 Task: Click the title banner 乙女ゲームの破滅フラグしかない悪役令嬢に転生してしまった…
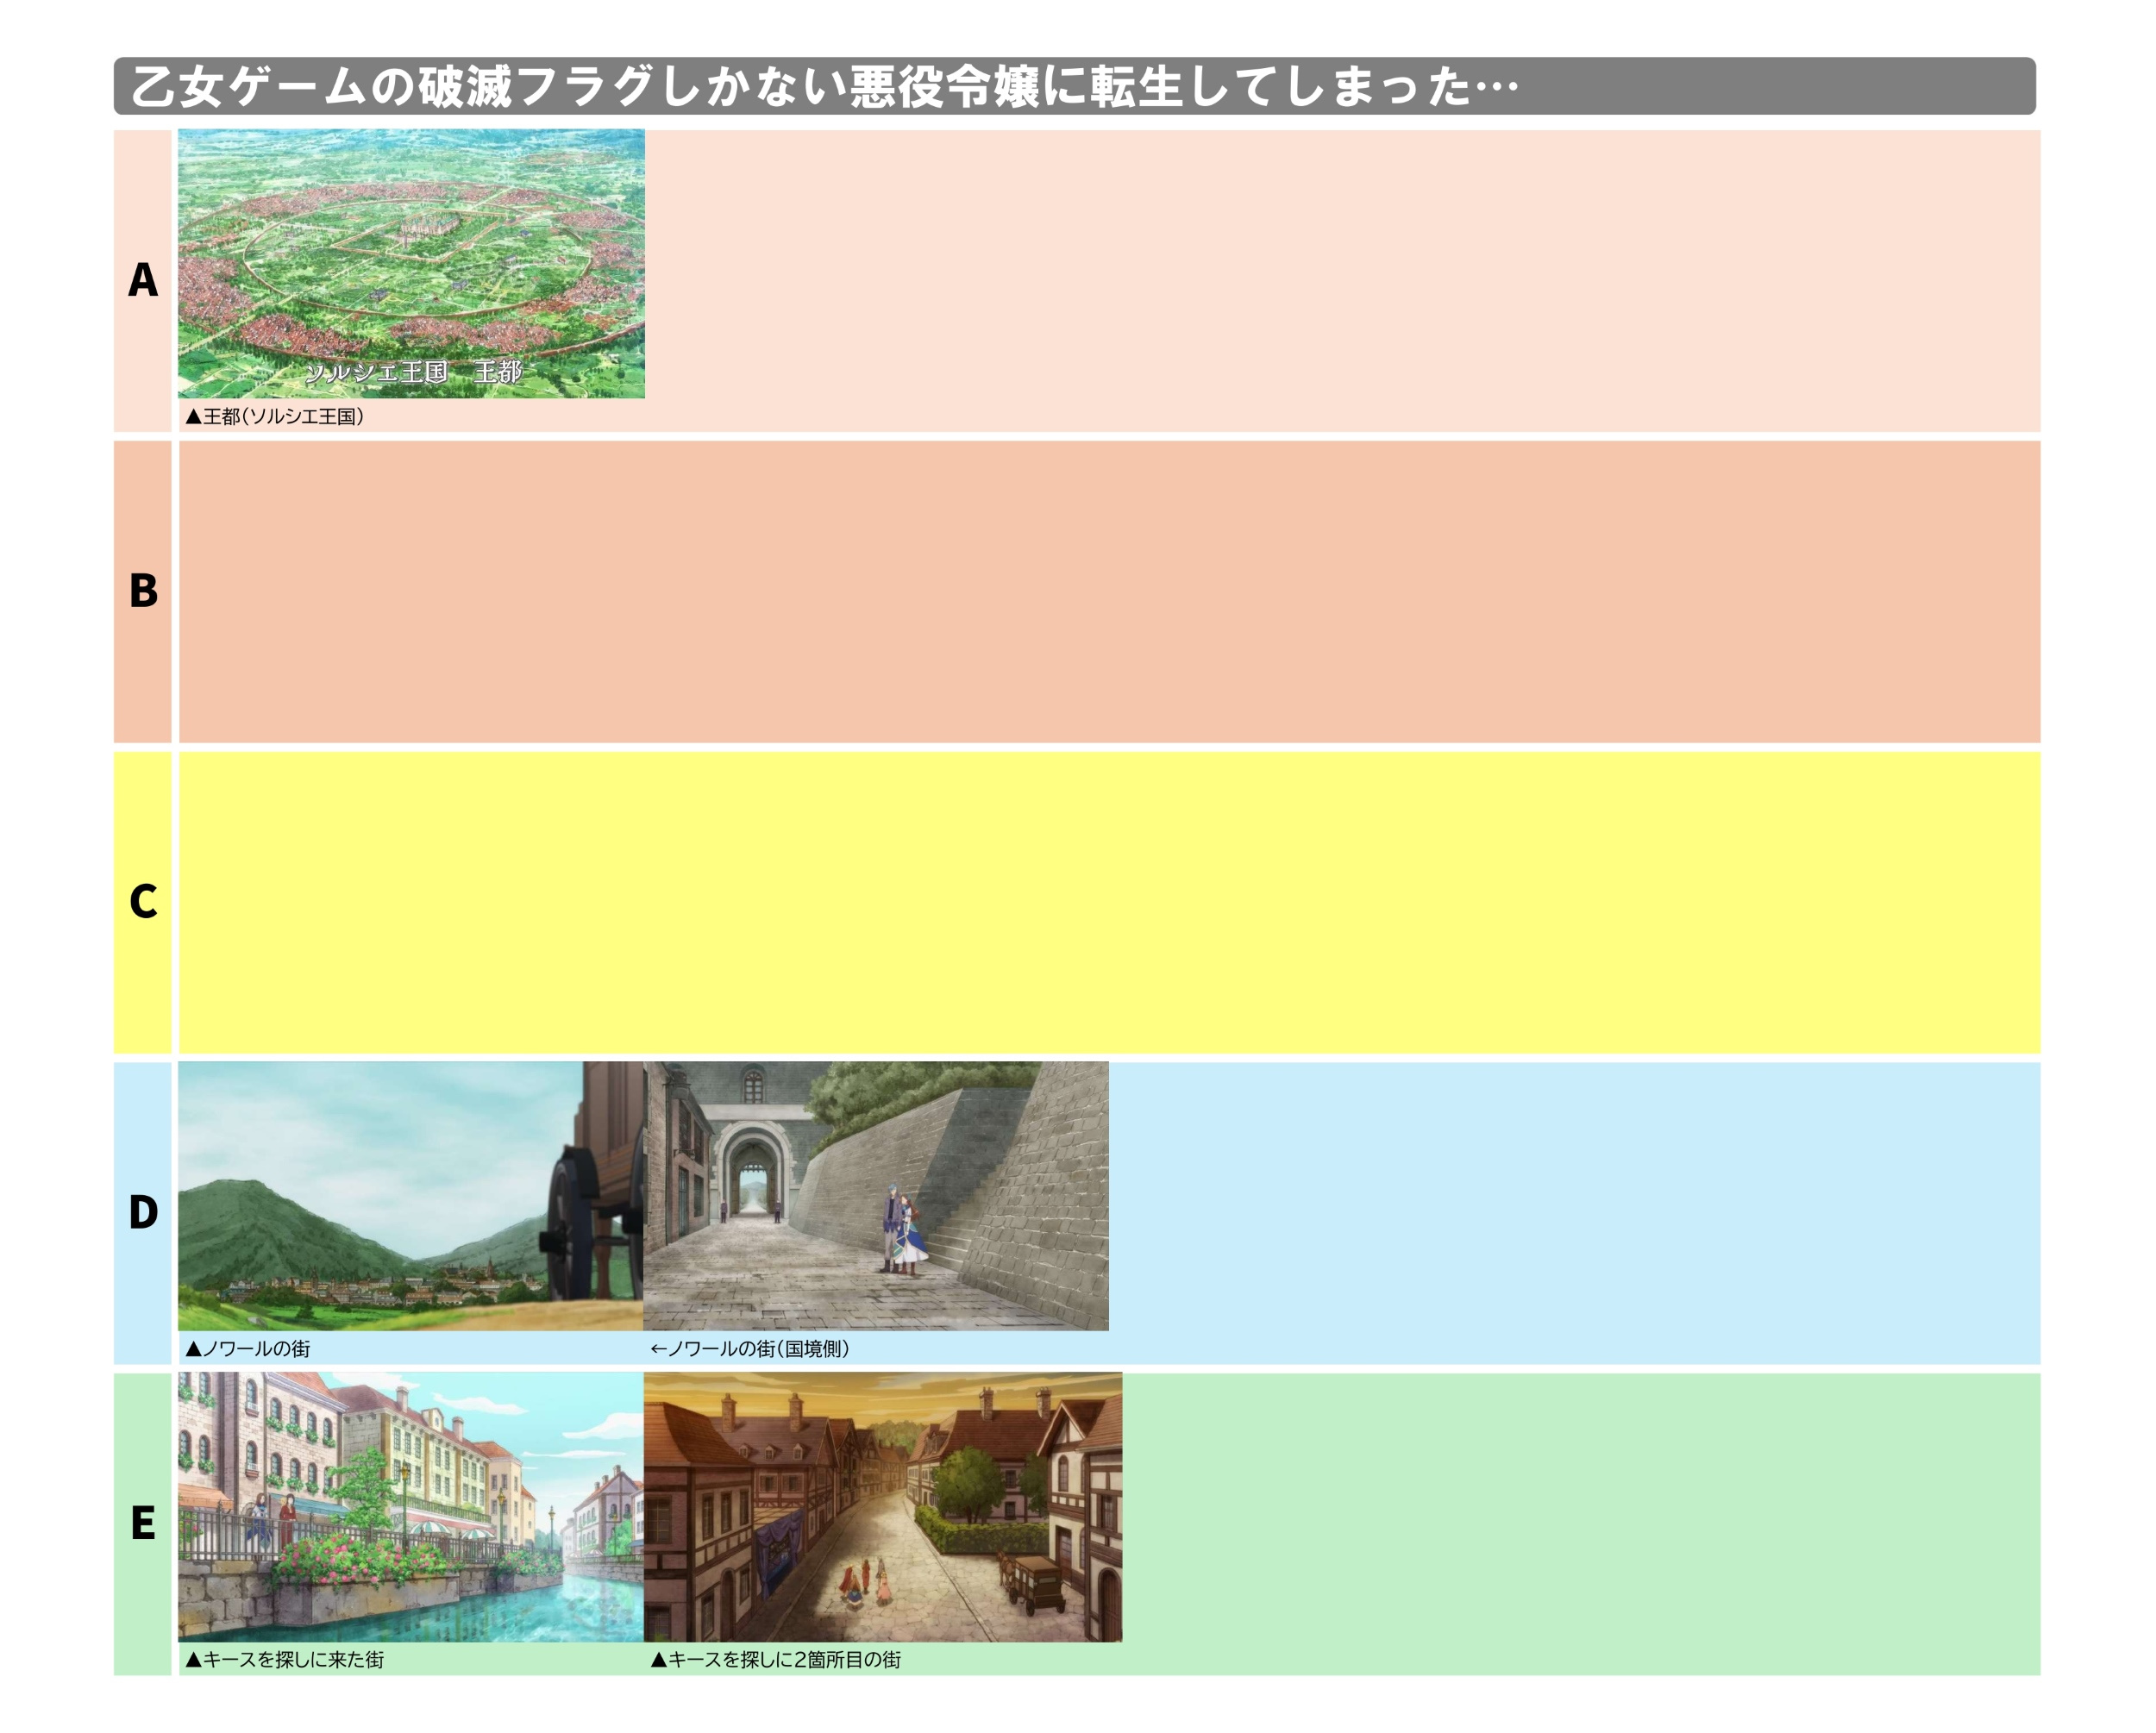pos(1075,86)
